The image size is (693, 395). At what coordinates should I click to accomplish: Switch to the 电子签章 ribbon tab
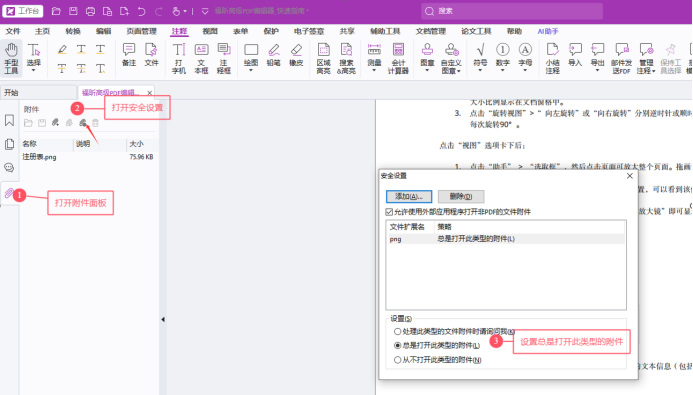click(309, 31)
